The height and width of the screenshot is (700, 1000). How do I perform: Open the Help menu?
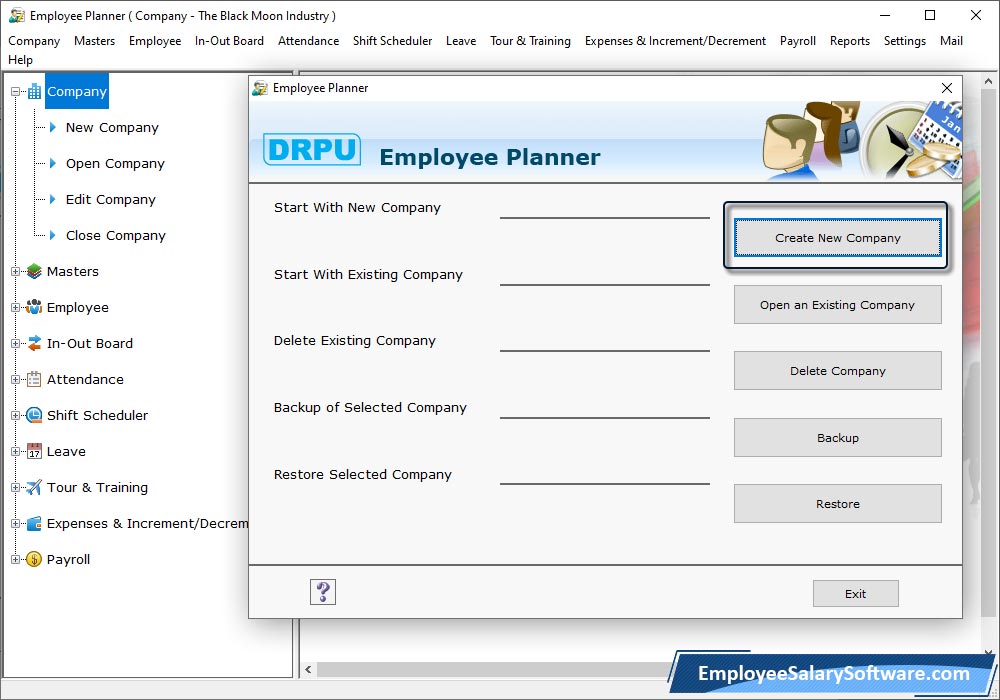20,60
